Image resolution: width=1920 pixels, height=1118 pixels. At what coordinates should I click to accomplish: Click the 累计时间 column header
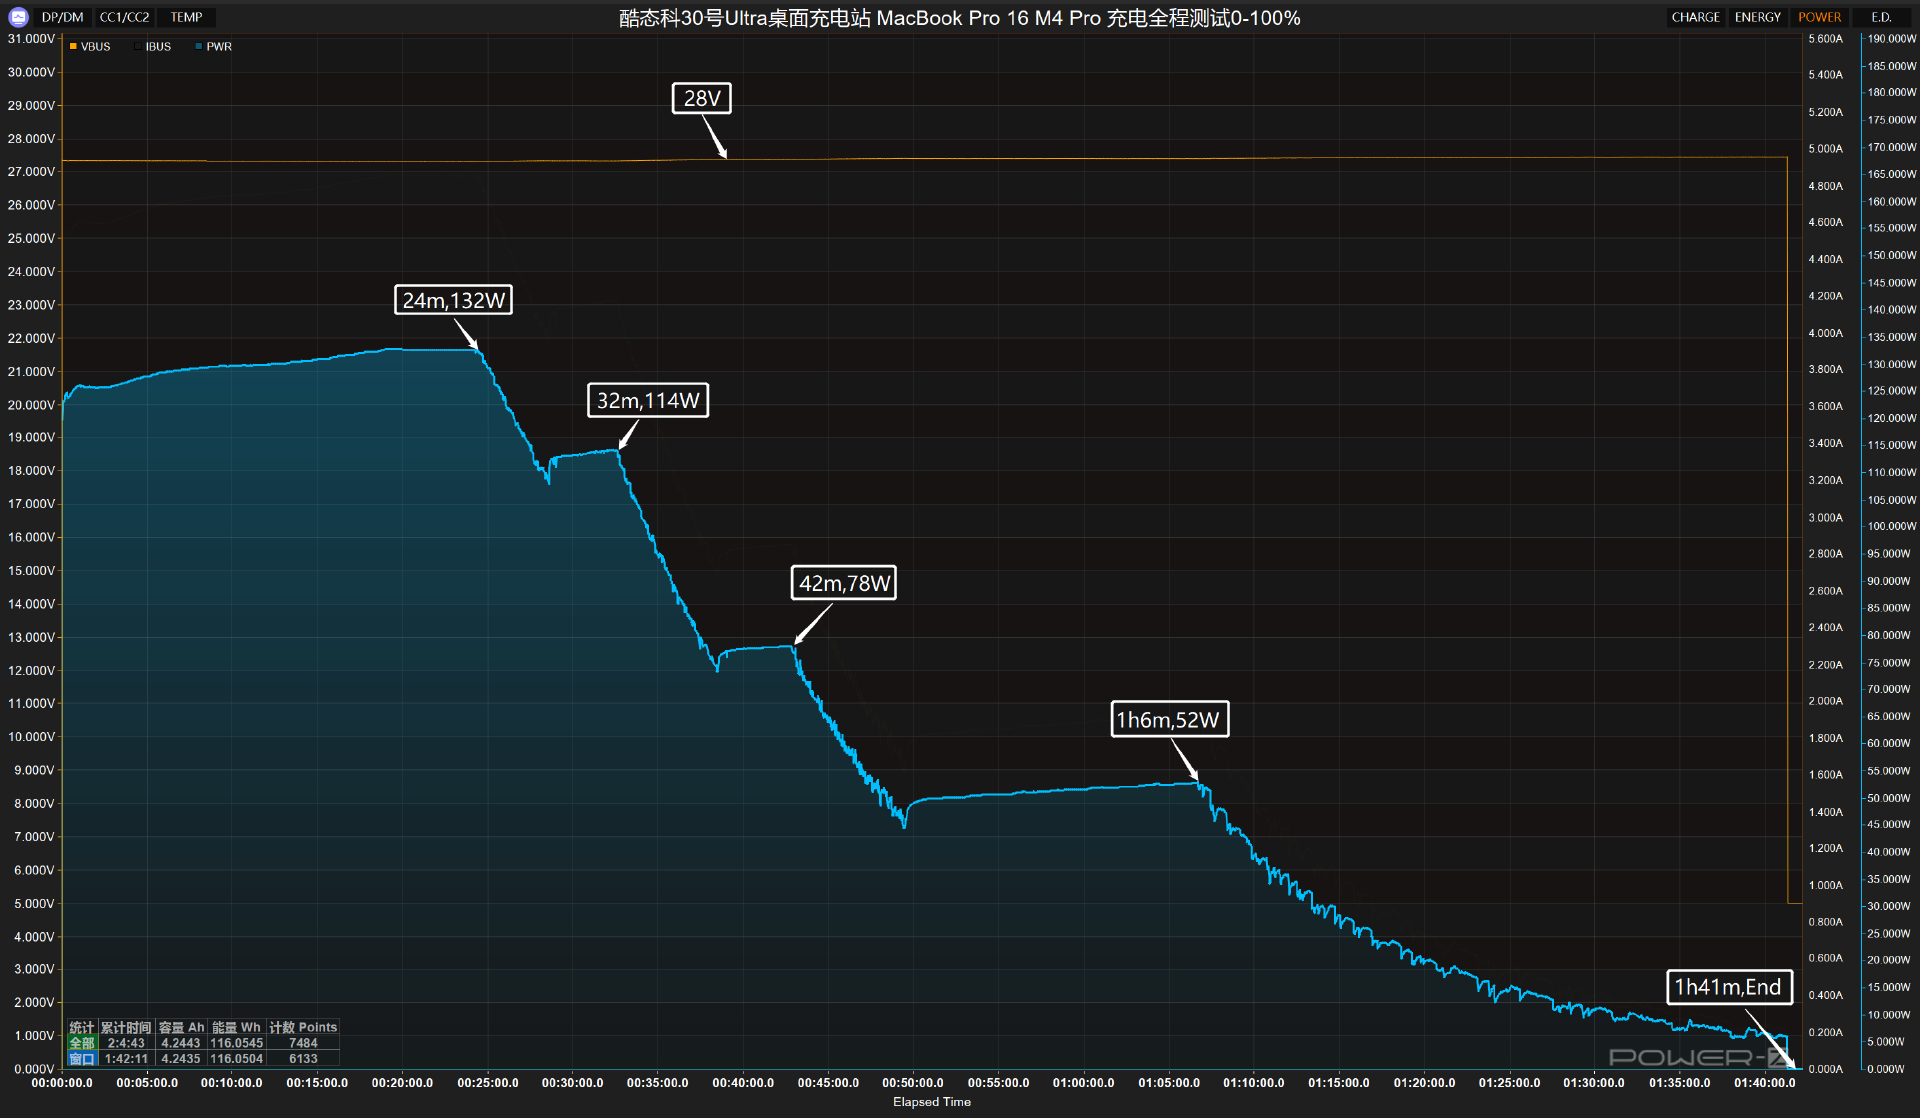(x=126, y=1027)
